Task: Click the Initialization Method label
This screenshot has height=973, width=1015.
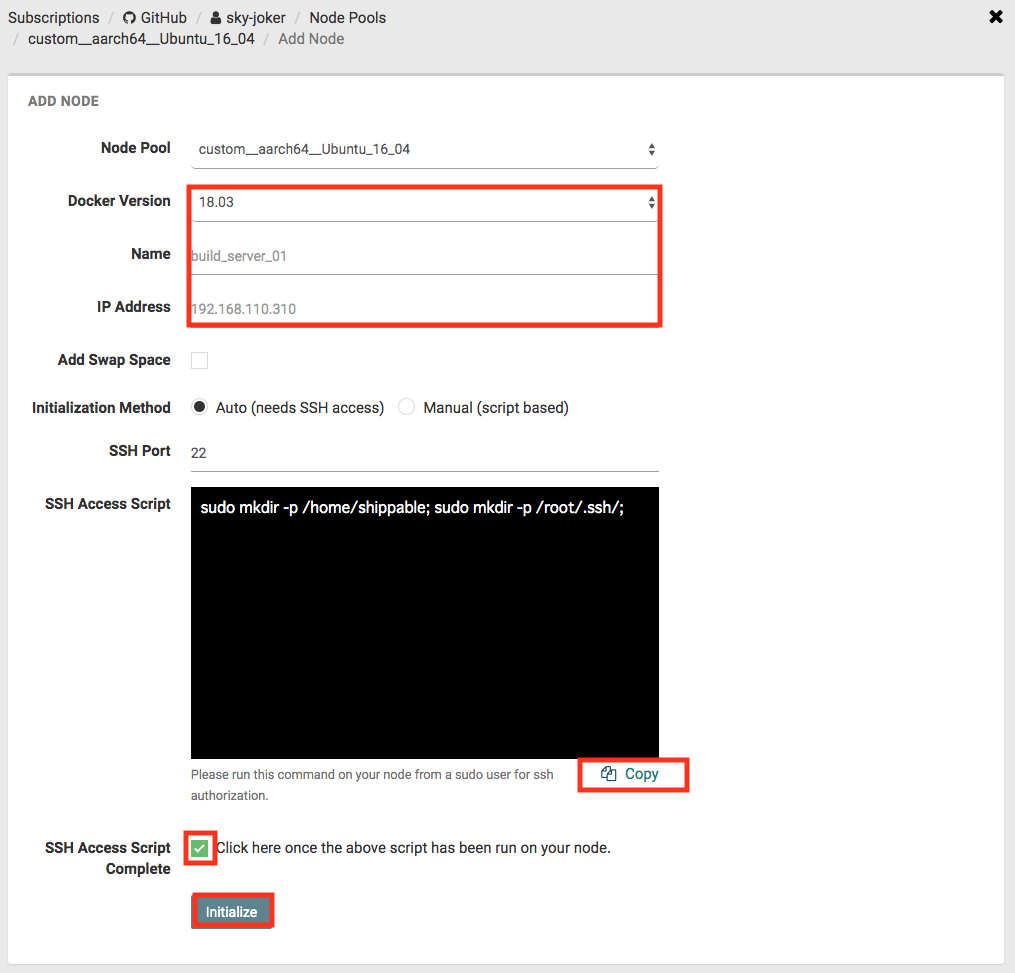Action: tap(101, 408)
